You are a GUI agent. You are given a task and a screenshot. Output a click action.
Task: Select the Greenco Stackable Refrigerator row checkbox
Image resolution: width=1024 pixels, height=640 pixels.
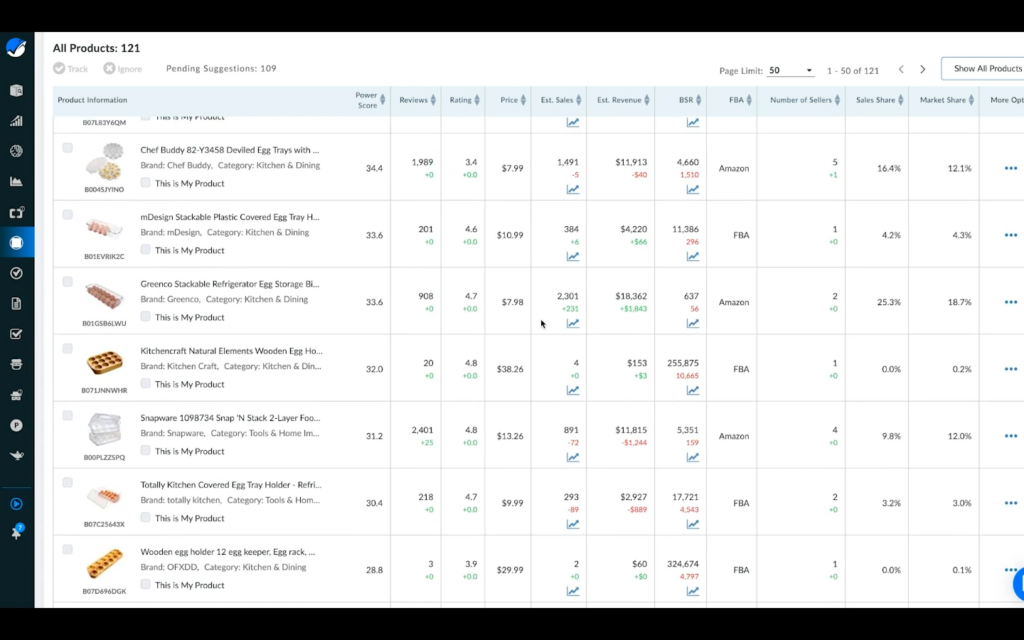tap(67, 281)
